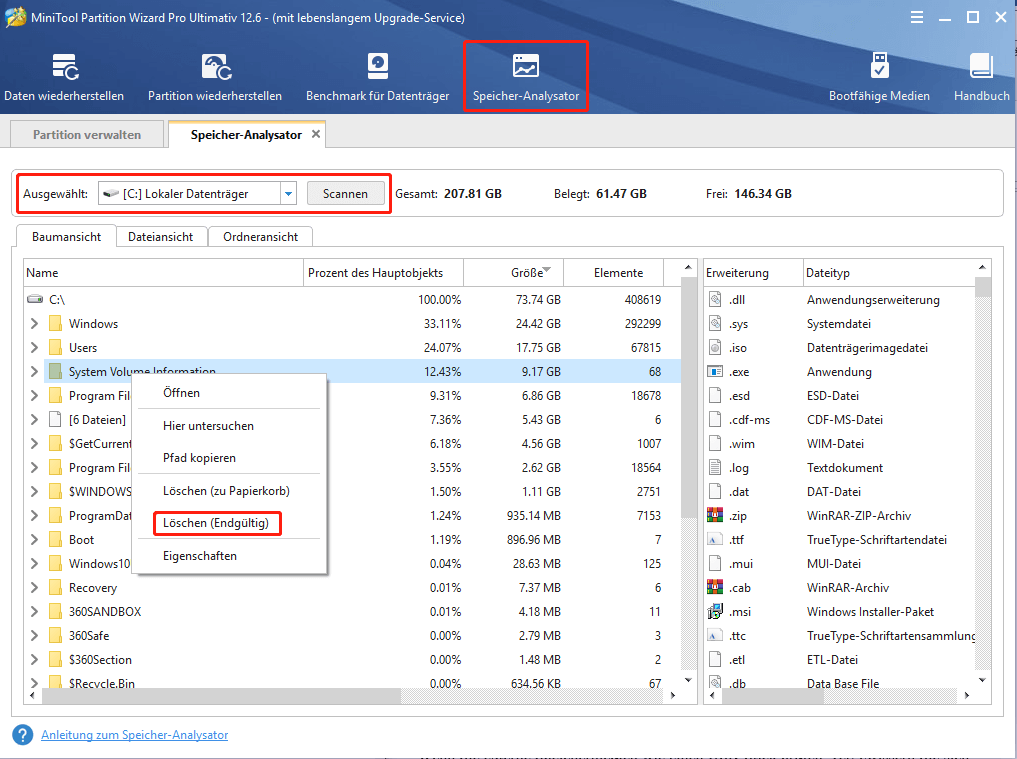The height and width of the screenshot is (759, 1017).
Task: Open Partition wiederherstellen tool
Action: (215, 78)
